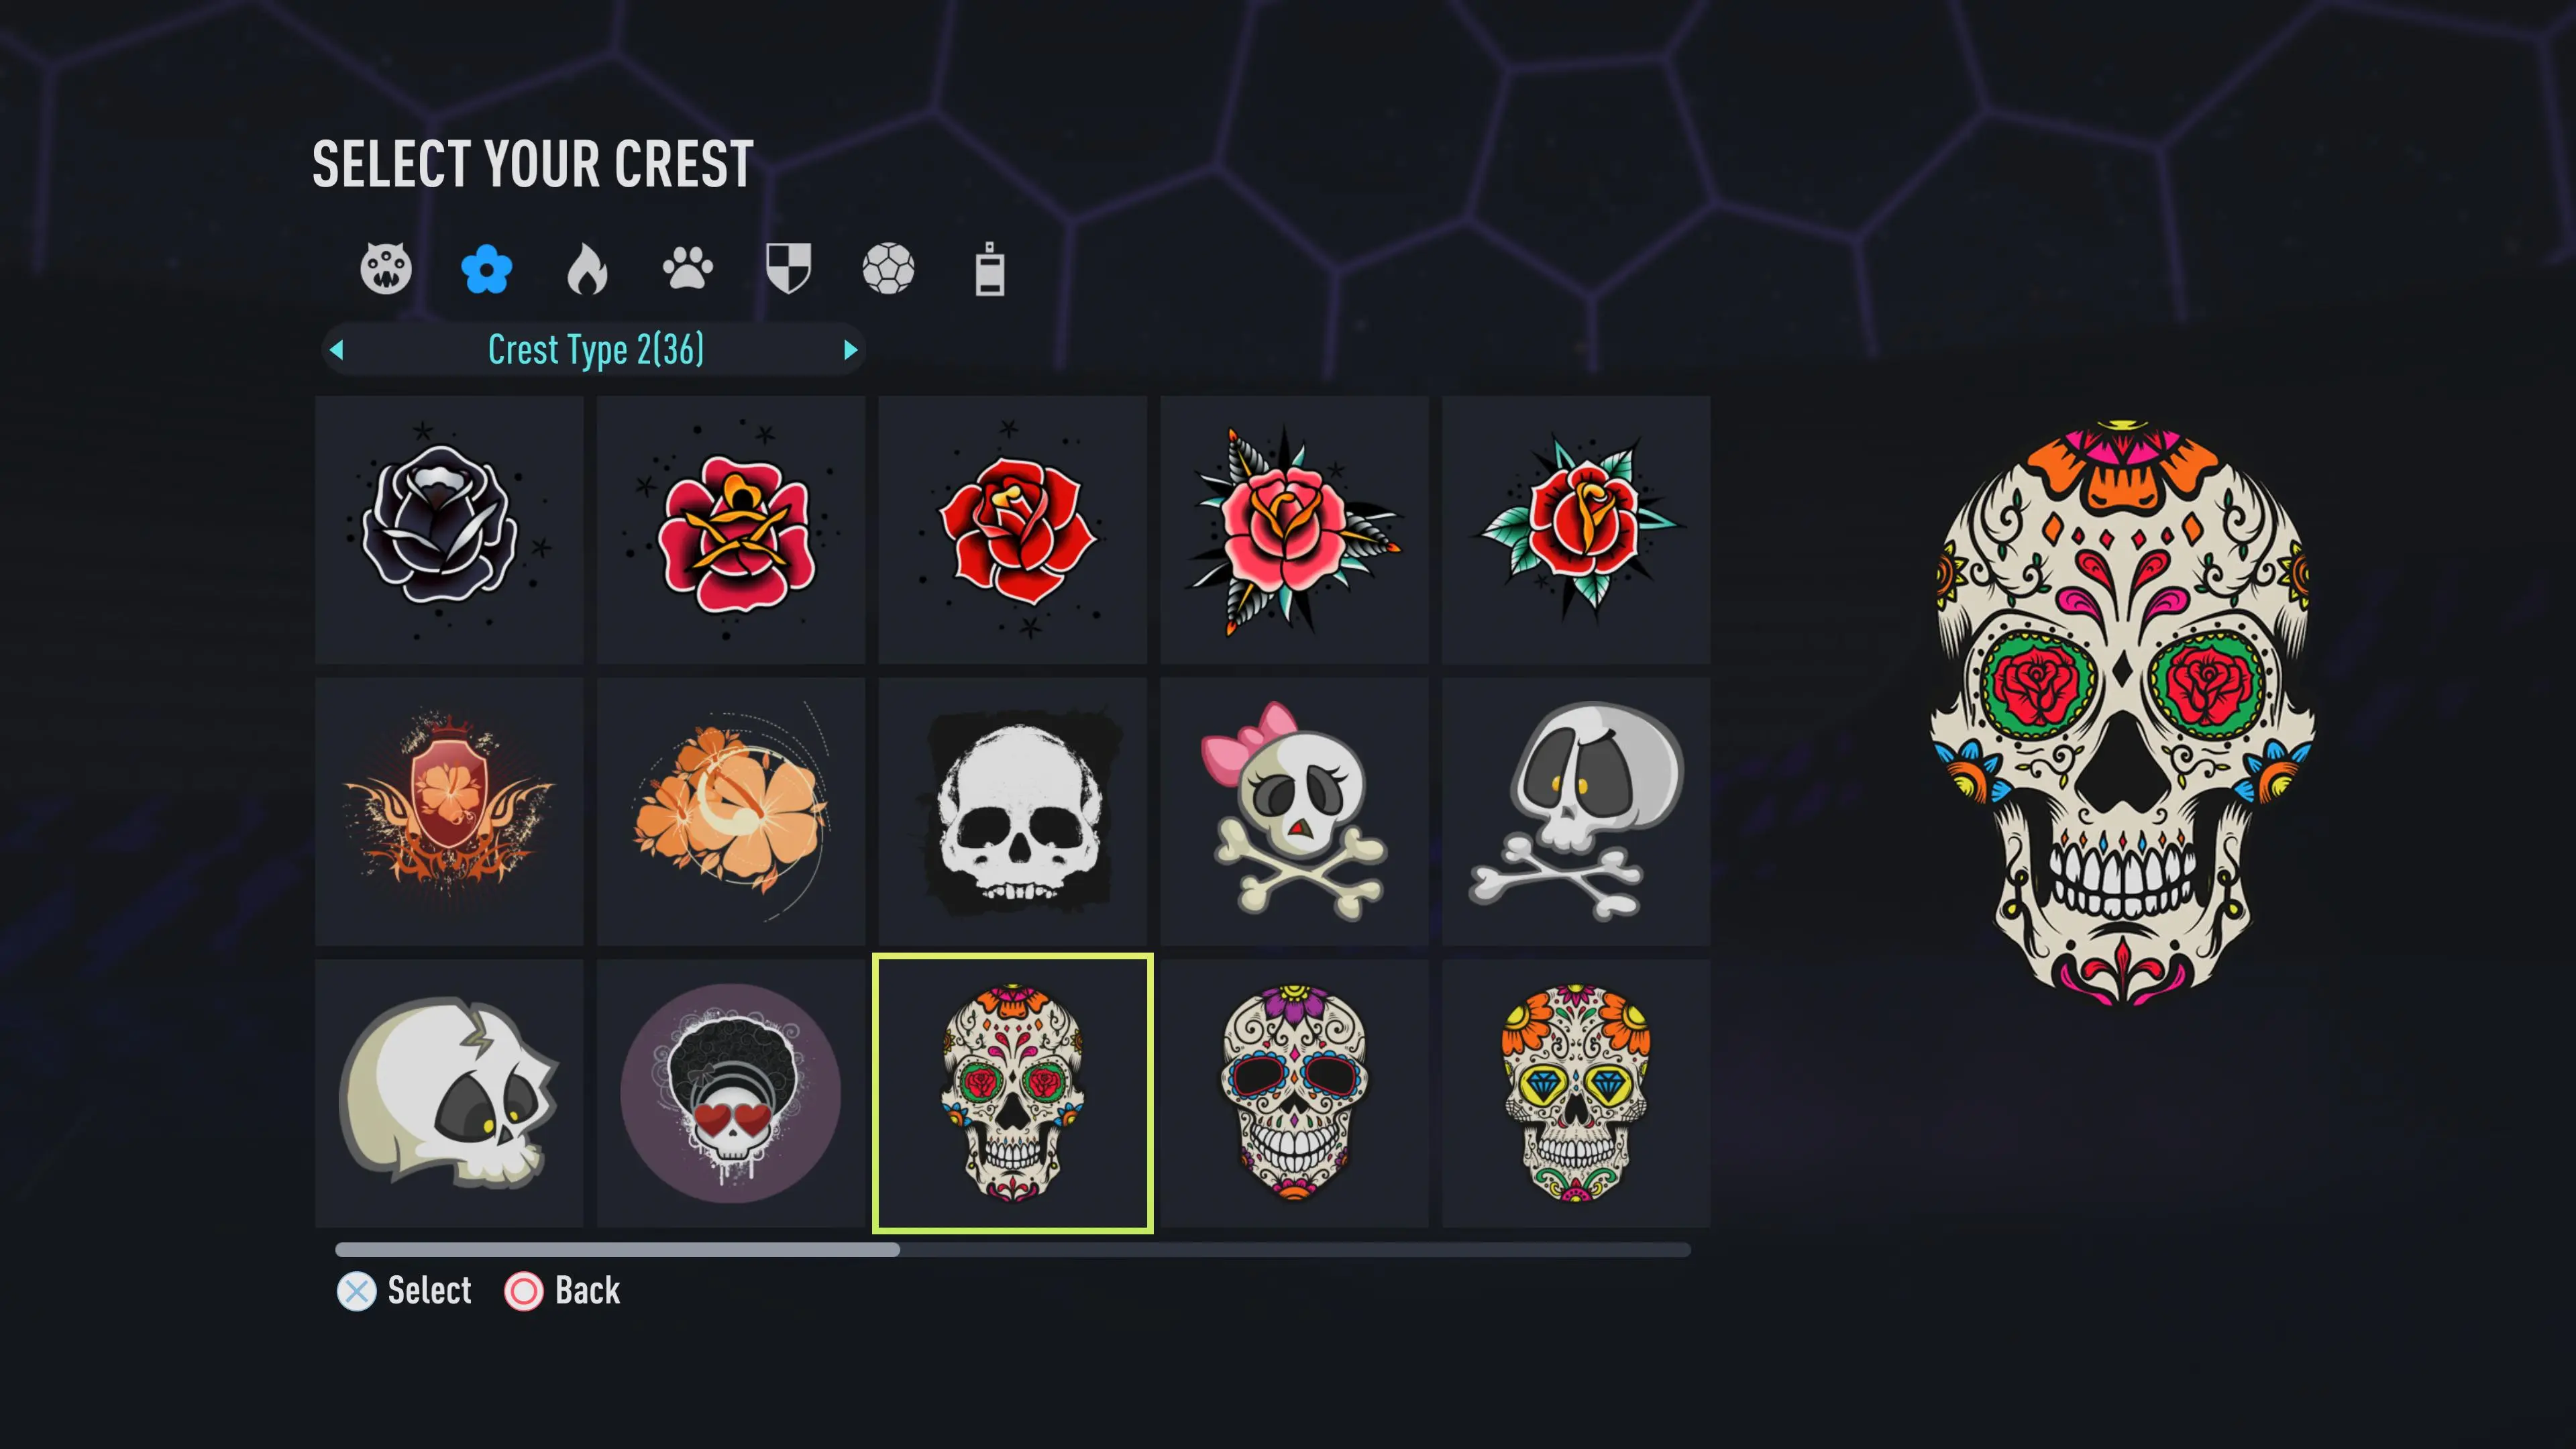The image size is (2576, 1449).
Task: Click the right arrow beside Crest Type
Action: point(850,350)
